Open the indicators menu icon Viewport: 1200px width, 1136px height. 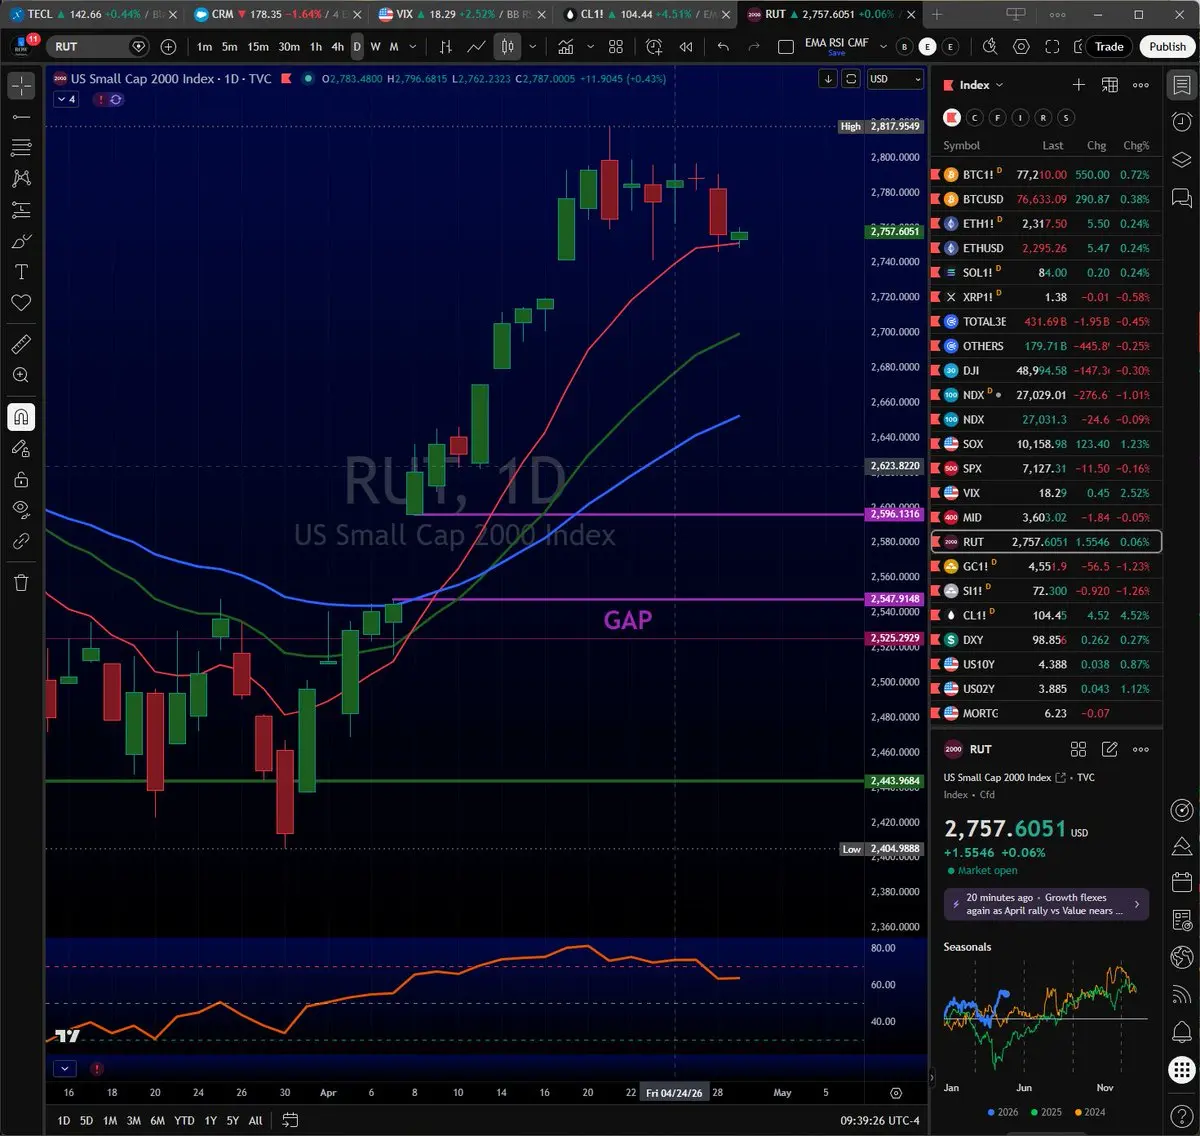(566, 47)
